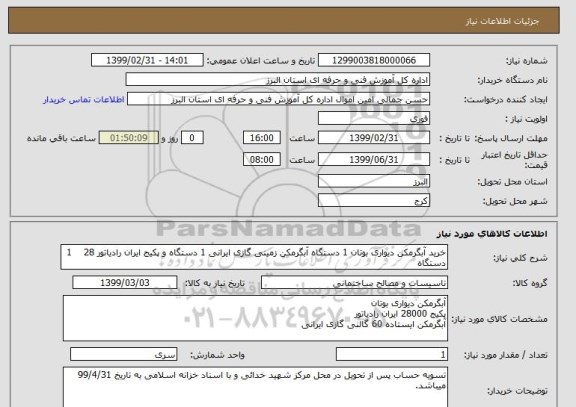Click label شهر محل تحویل

[x=515, y=201]
